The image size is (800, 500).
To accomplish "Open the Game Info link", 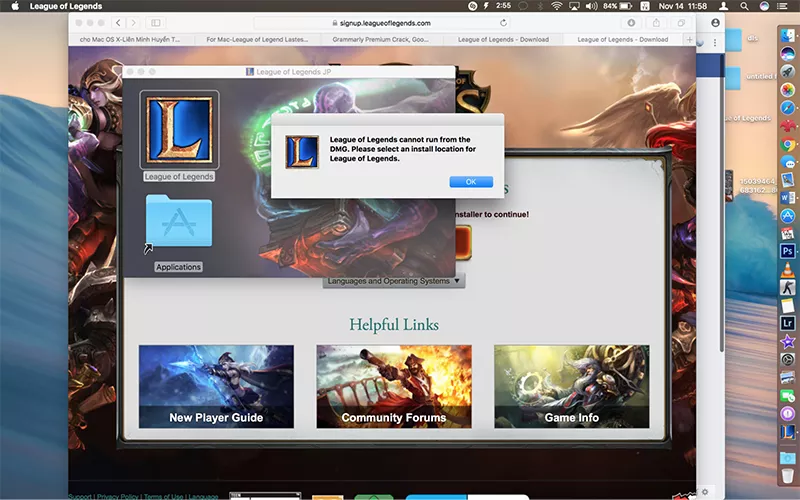I will pyautogui.click(x=571, y=387).
